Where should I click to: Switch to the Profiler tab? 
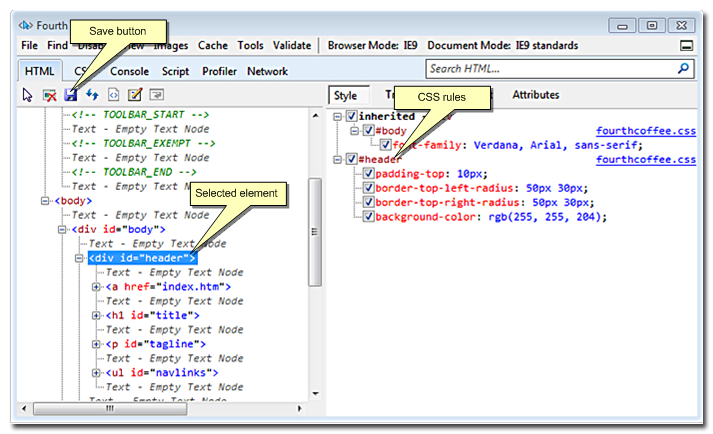click(219, 71)
